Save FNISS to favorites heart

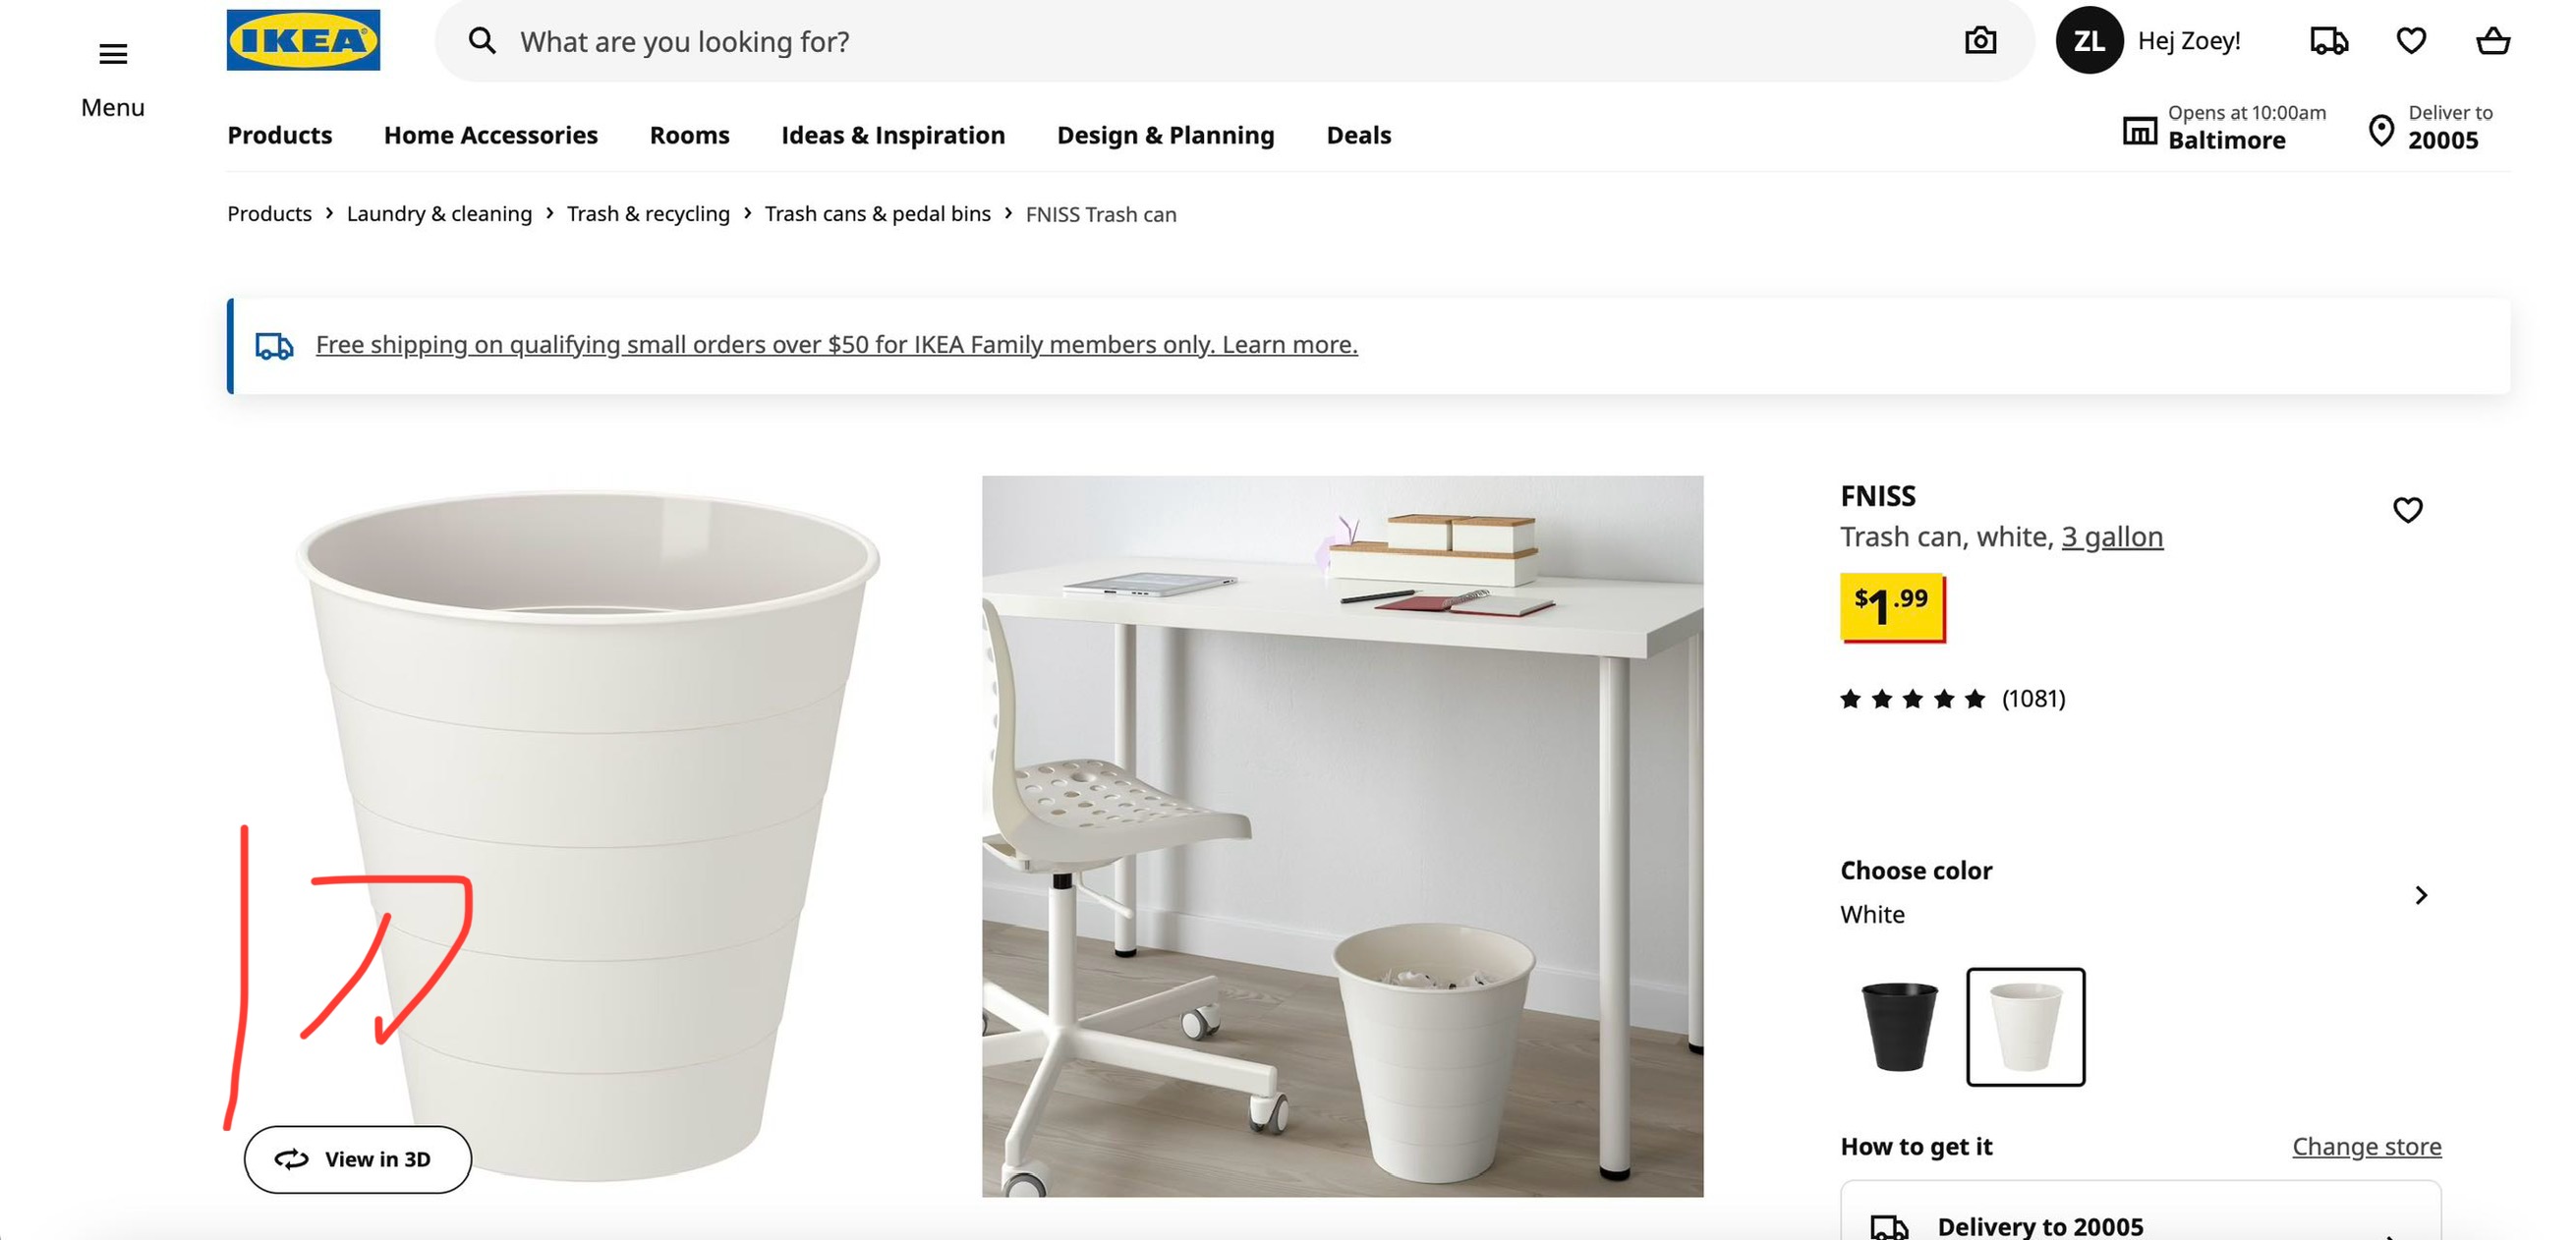pyautogui.click(x=2407, y=510)
